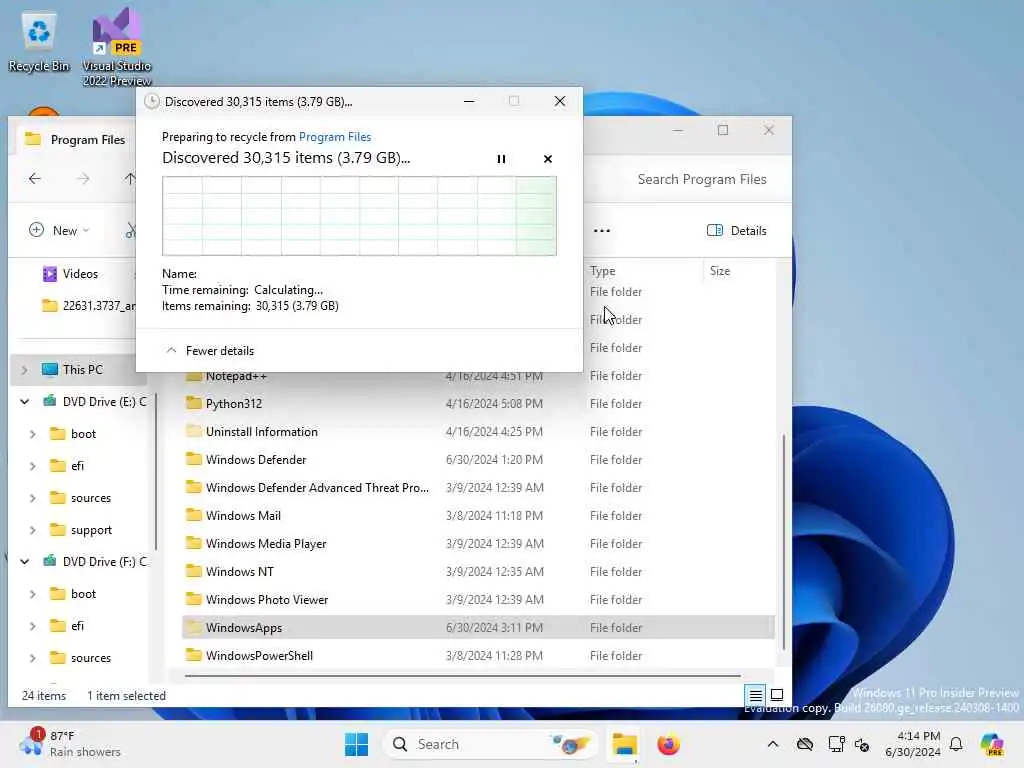The image size is (1024, 768).
Task: Go up one folder level
Action: click(x=129, y=178)
